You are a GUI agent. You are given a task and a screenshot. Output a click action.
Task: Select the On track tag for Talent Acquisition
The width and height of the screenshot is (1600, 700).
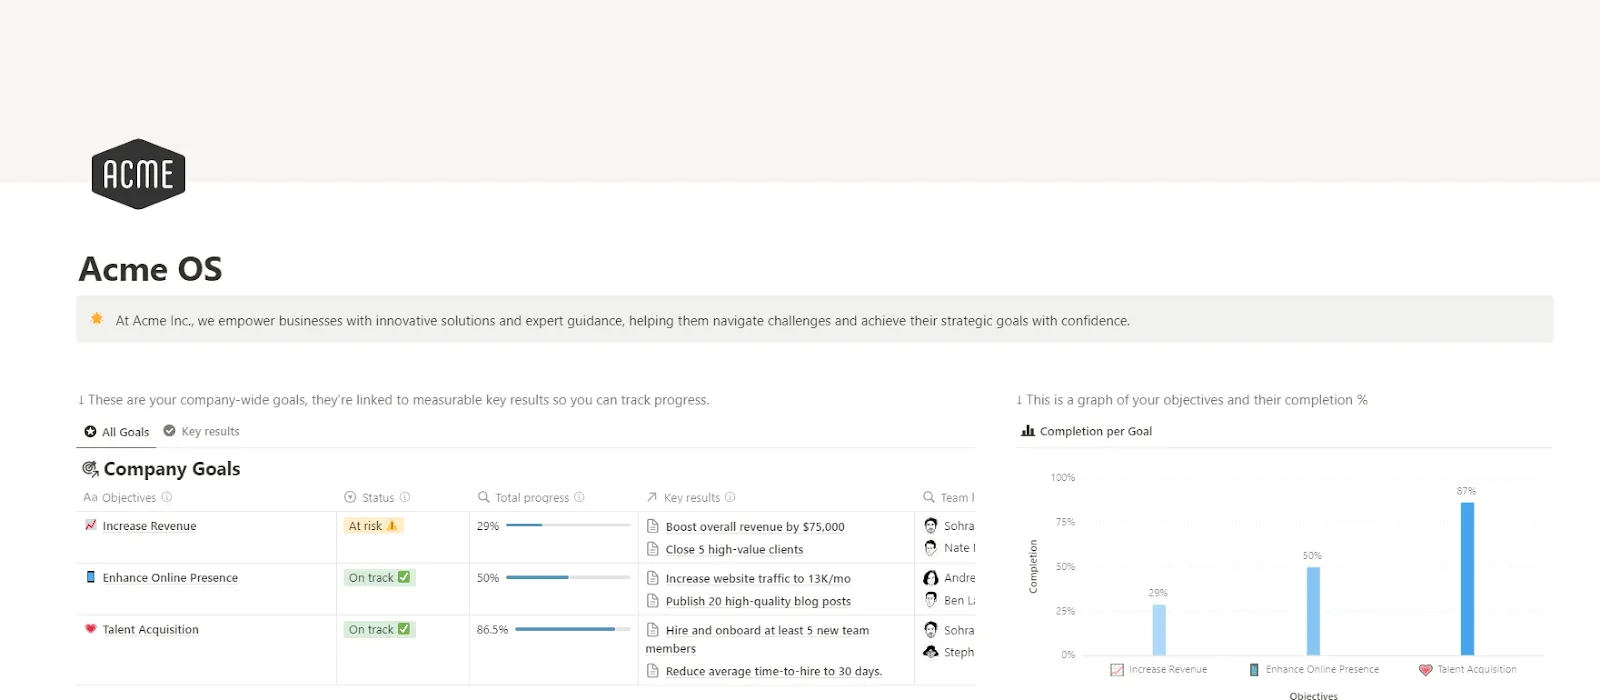[379, 630]
